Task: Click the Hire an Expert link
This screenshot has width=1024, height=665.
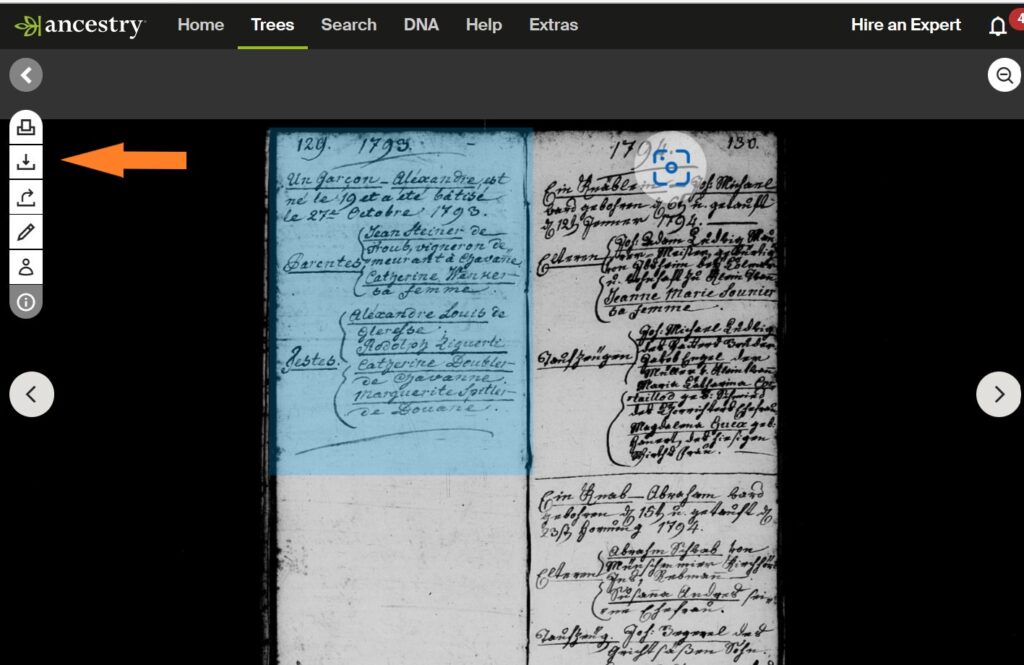Action: [x=905, y=25]
